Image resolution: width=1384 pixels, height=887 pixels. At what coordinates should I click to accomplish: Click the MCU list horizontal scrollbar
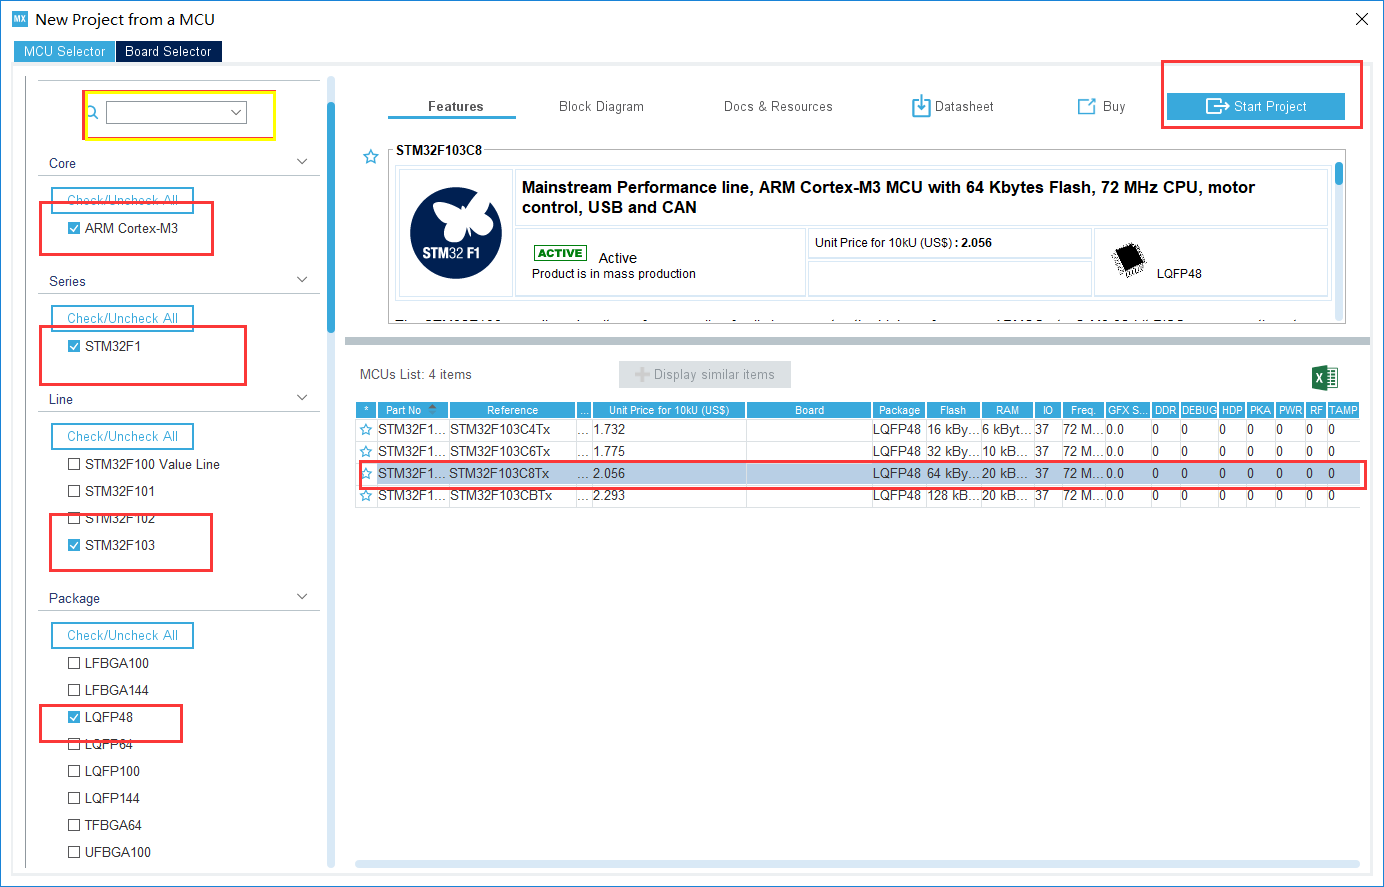tap(857, 864)
